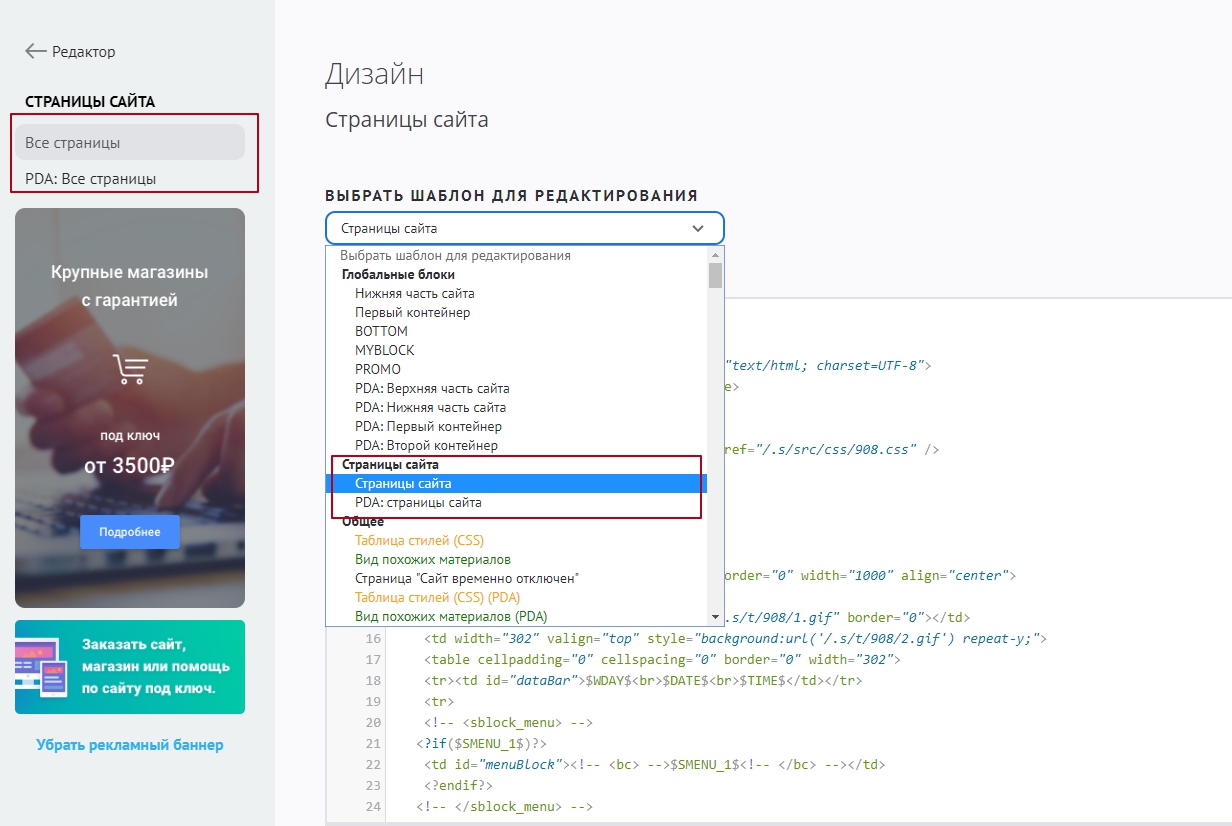Viewport: 1232px width, 826px height.
Task: Click the site order illustration icon
Action: point(42,666)
